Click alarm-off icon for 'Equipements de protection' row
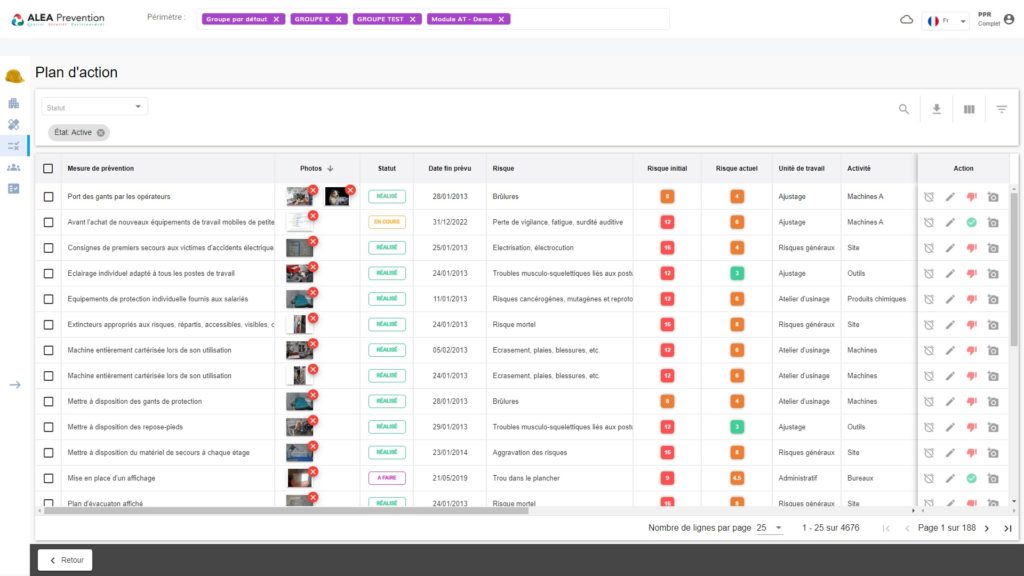Screen dimensions: 1024x576 pos(929,299)
